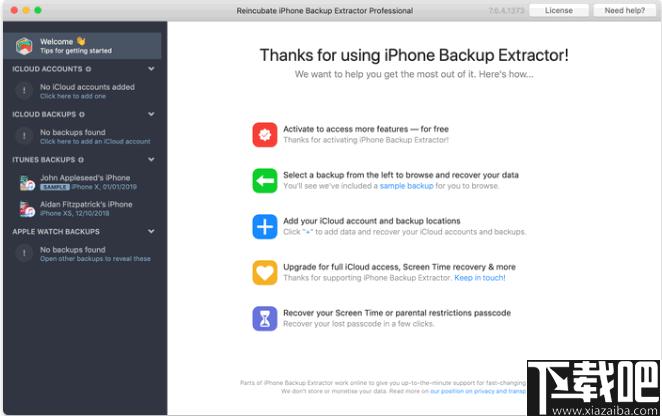Click the warning icon beside No iCloud accounts added
Viewport: 662px width, 416px height.
click(24, 90)
